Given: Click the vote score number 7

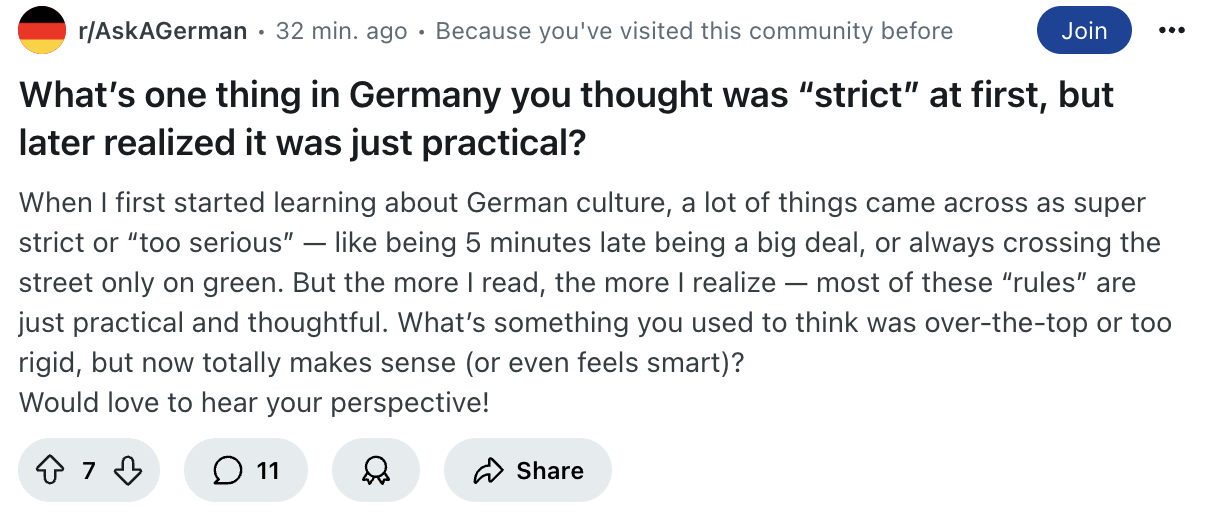Looking at the screenshot, I should point(88,470).
